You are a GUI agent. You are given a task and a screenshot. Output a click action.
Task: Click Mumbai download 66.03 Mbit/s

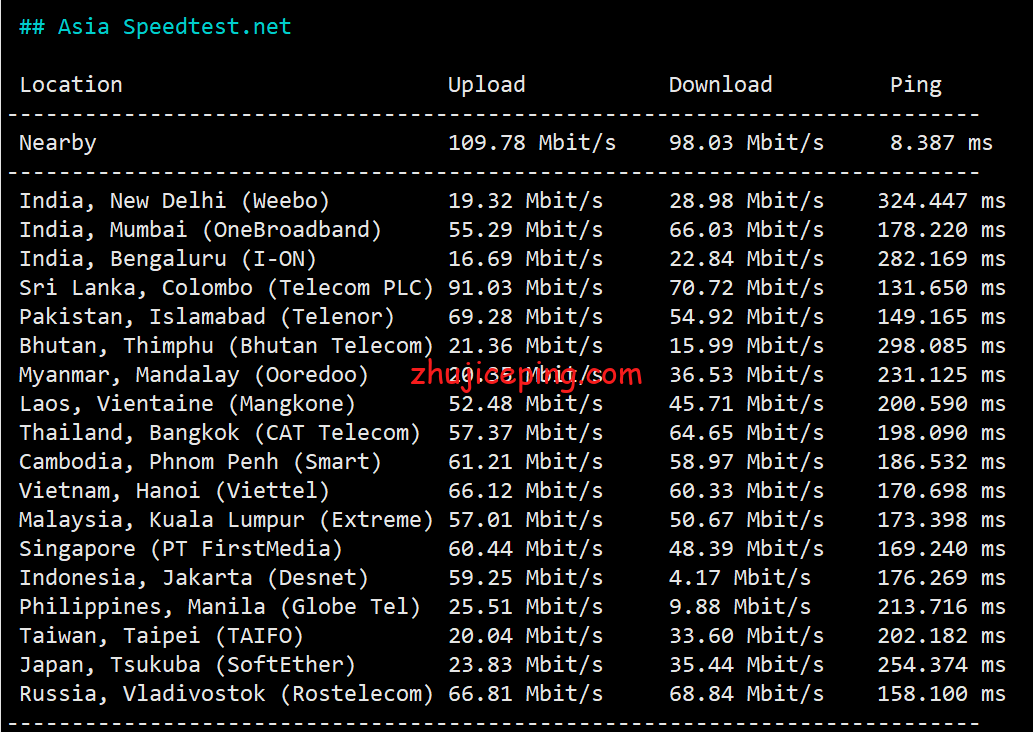coord(746,230)
